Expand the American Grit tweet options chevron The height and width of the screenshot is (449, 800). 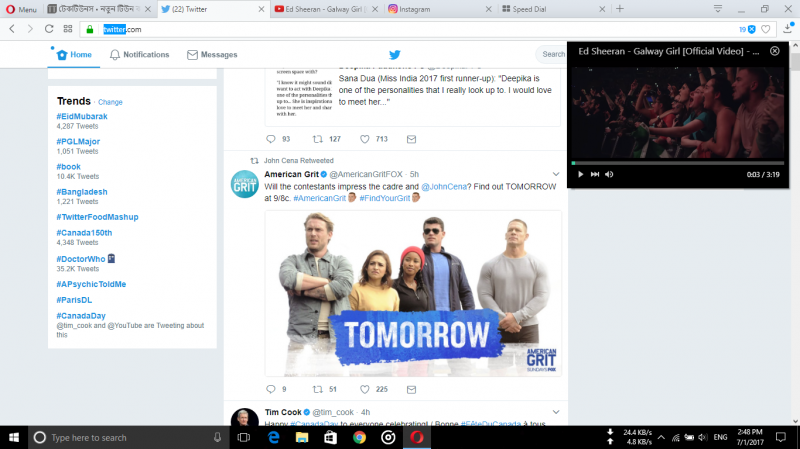(x=556, y=174)
